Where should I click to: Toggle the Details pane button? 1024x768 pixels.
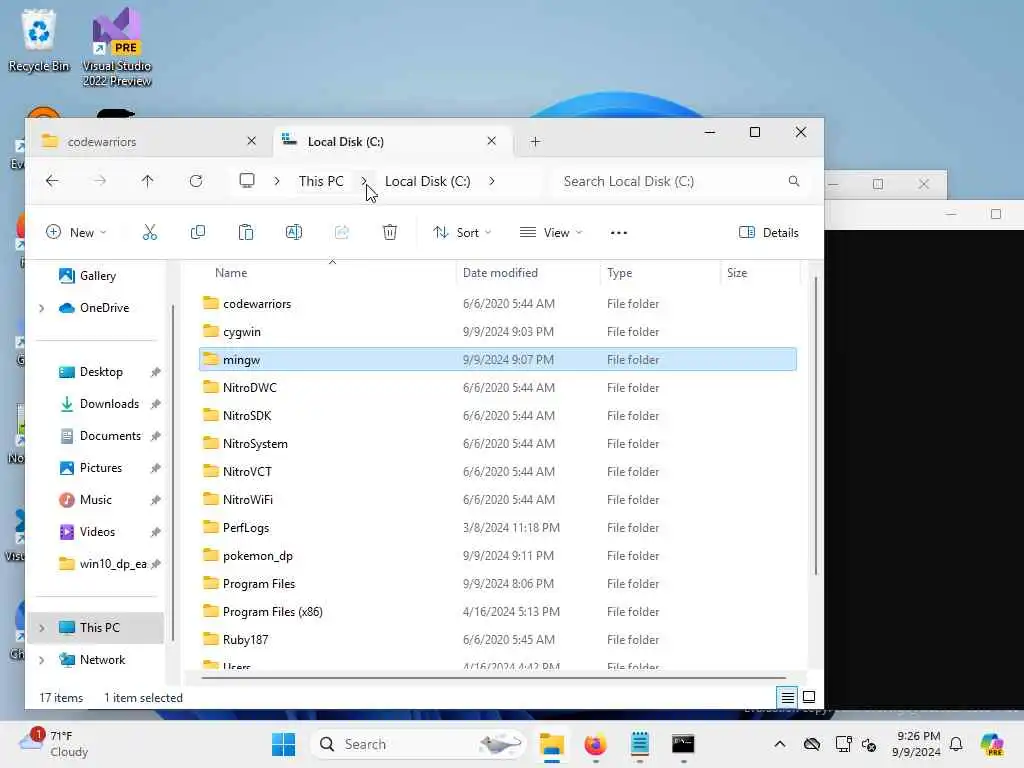coord(769,232)
